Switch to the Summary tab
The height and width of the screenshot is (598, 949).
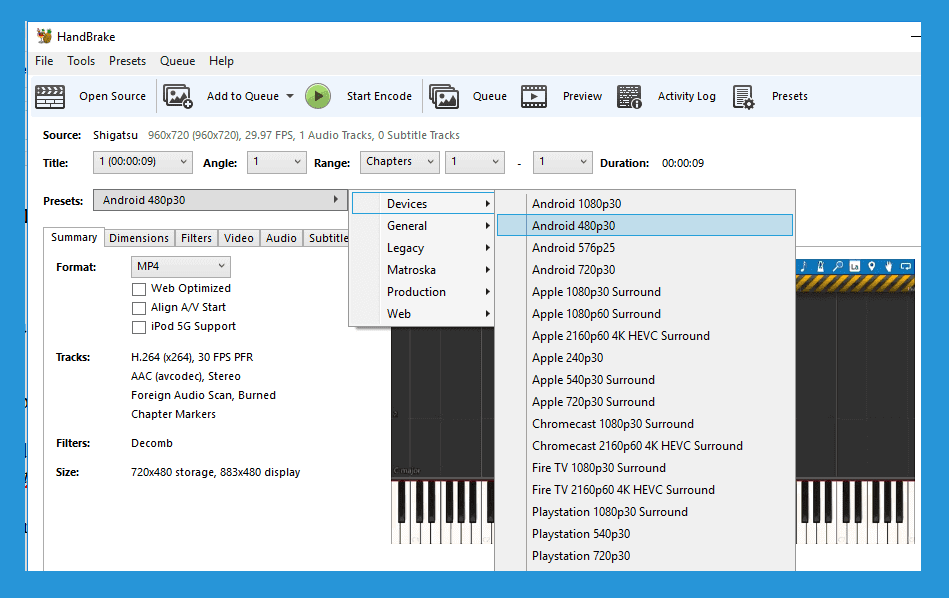(74, 237)
